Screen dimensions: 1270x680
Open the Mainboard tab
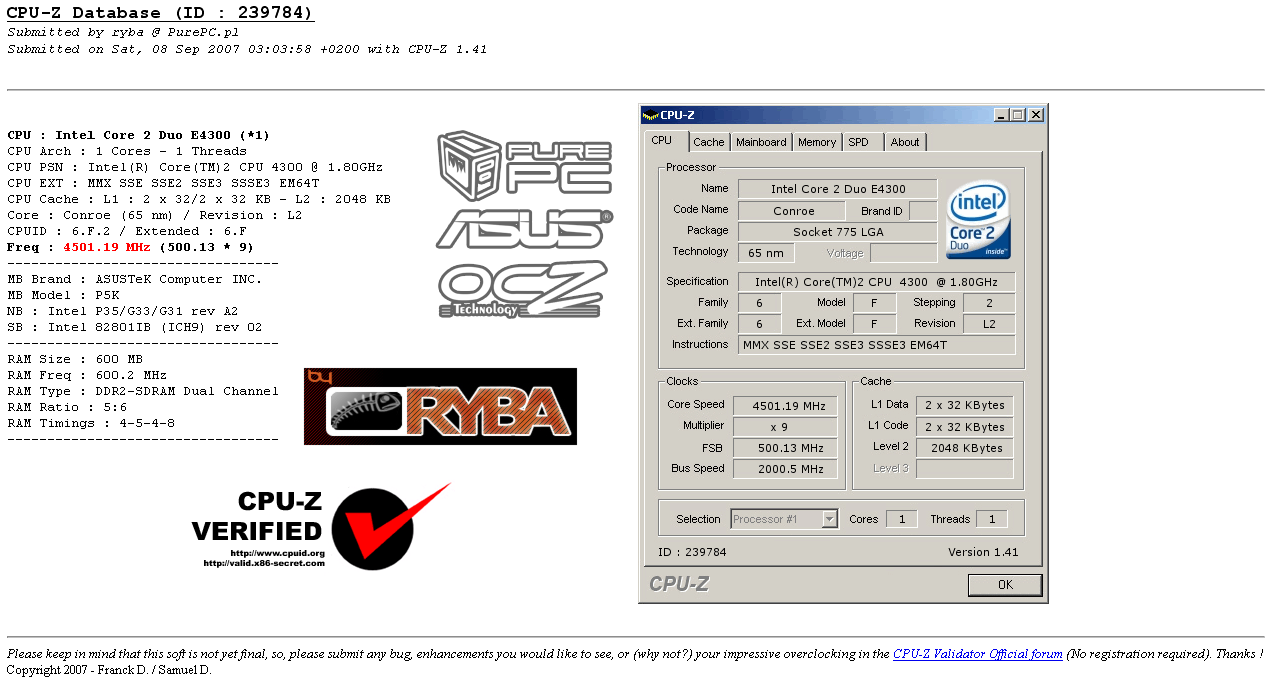coord(762,142)
